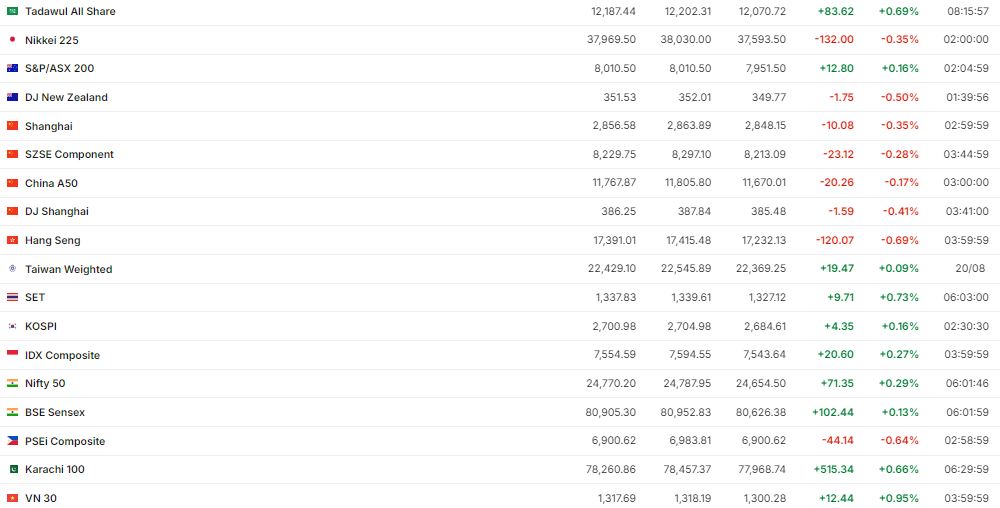The image size is (1000, 508).
Task: Go to the Taiwan Weighted index
Action: pos(68,269)
